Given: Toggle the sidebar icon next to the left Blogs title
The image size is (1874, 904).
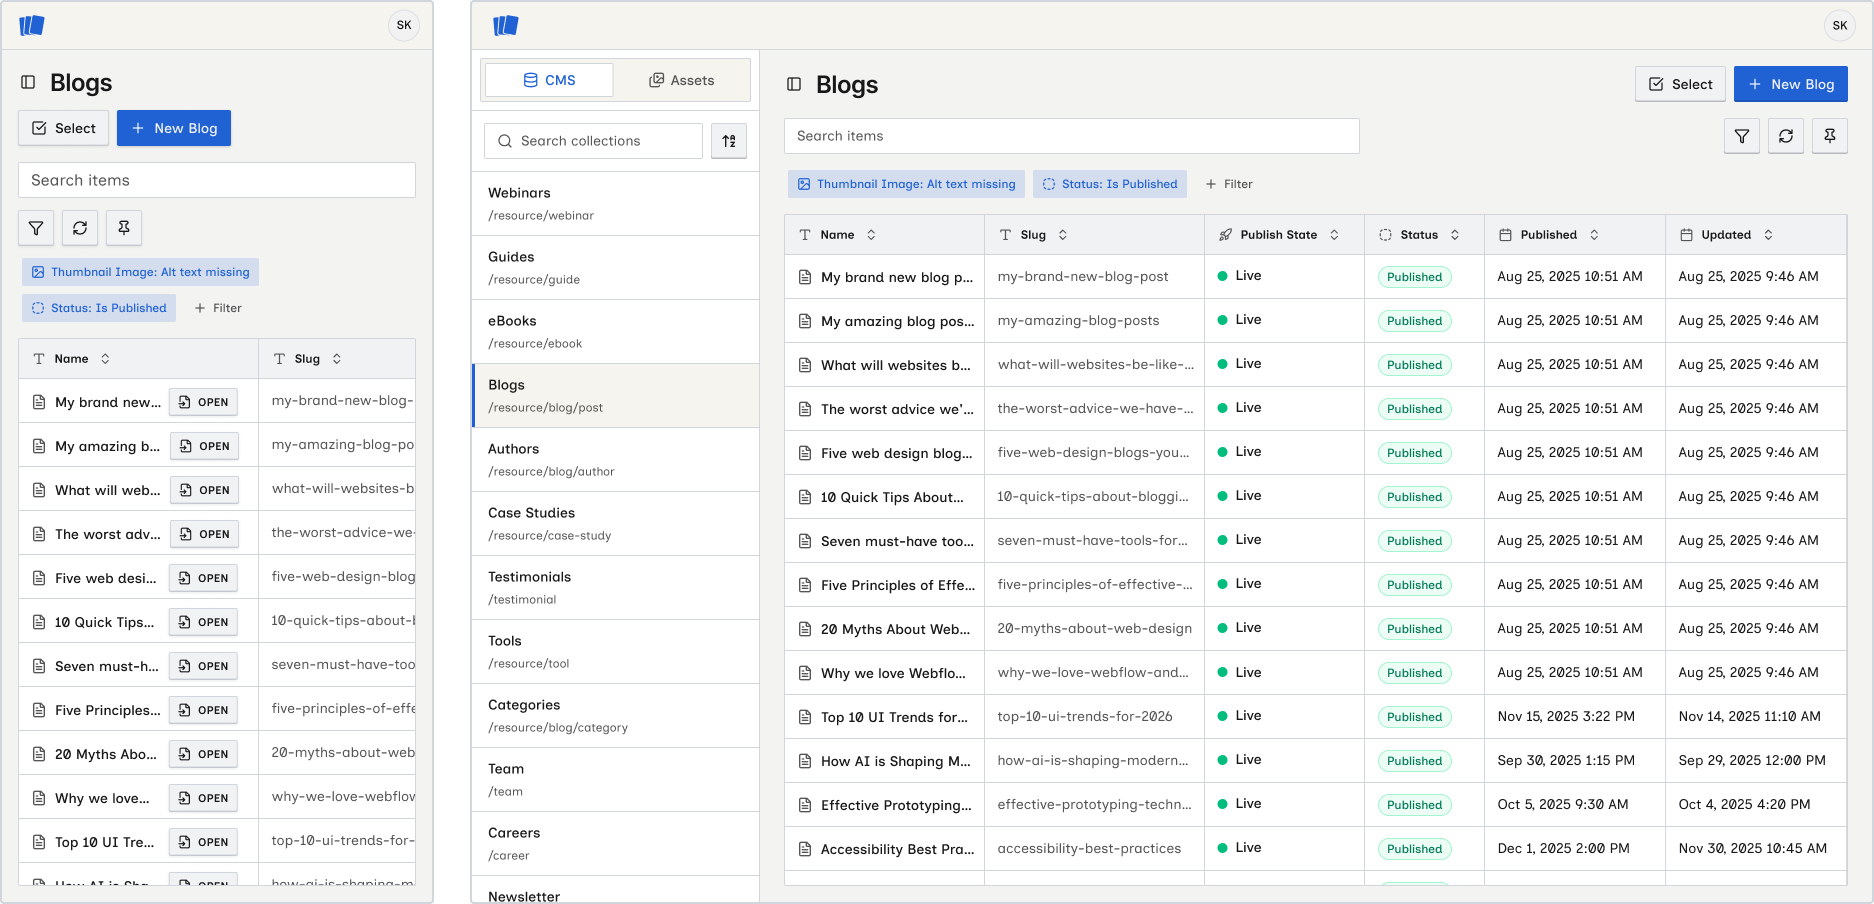Looking at the screenshot, I should pyautogui.click(x=28, y=82).
